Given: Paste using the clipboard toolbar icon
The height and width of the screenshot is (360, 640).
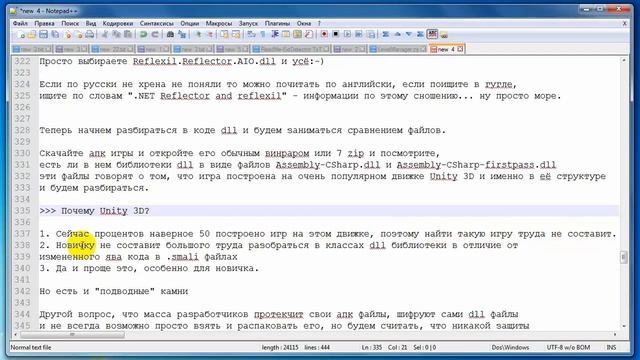Looking at the screenshot, I should click(128, 35).
